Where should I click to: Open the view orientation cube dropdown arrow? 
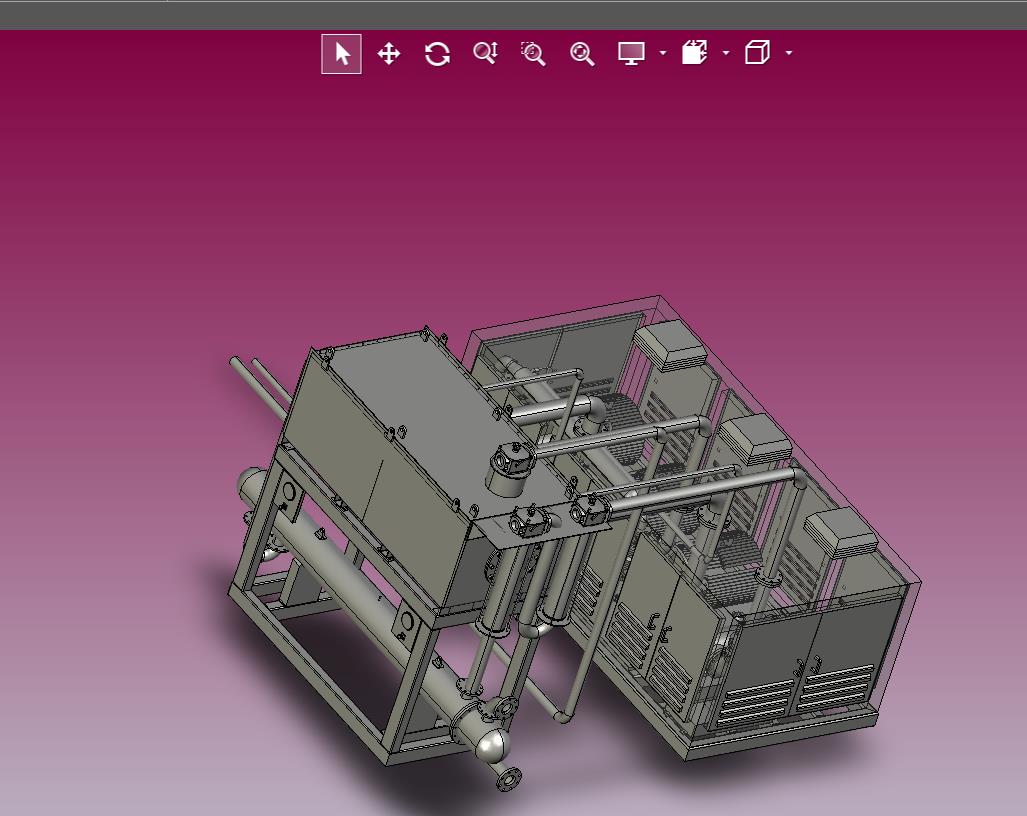[789, 53]
